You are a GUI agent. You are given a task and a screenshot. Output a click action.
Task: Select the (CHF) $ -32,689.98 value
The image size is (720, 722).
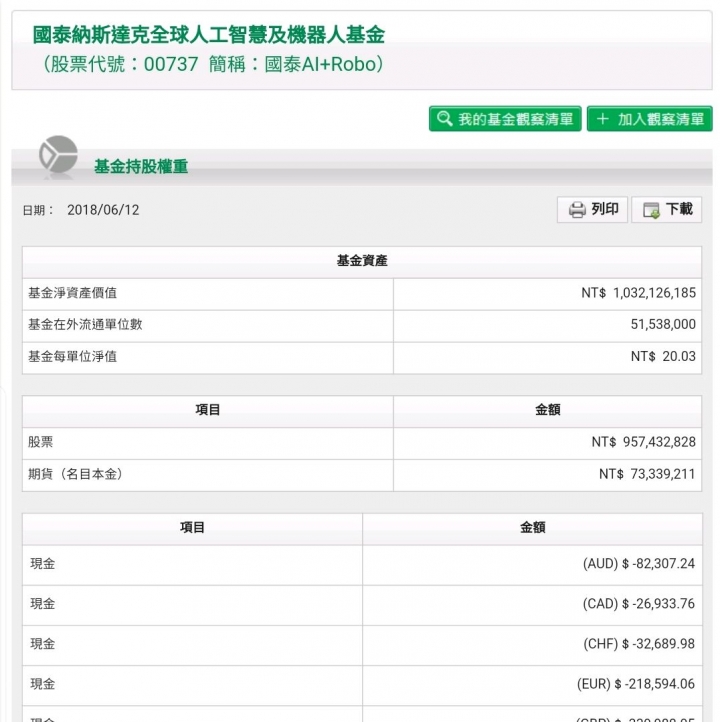[x=639, y=644]
